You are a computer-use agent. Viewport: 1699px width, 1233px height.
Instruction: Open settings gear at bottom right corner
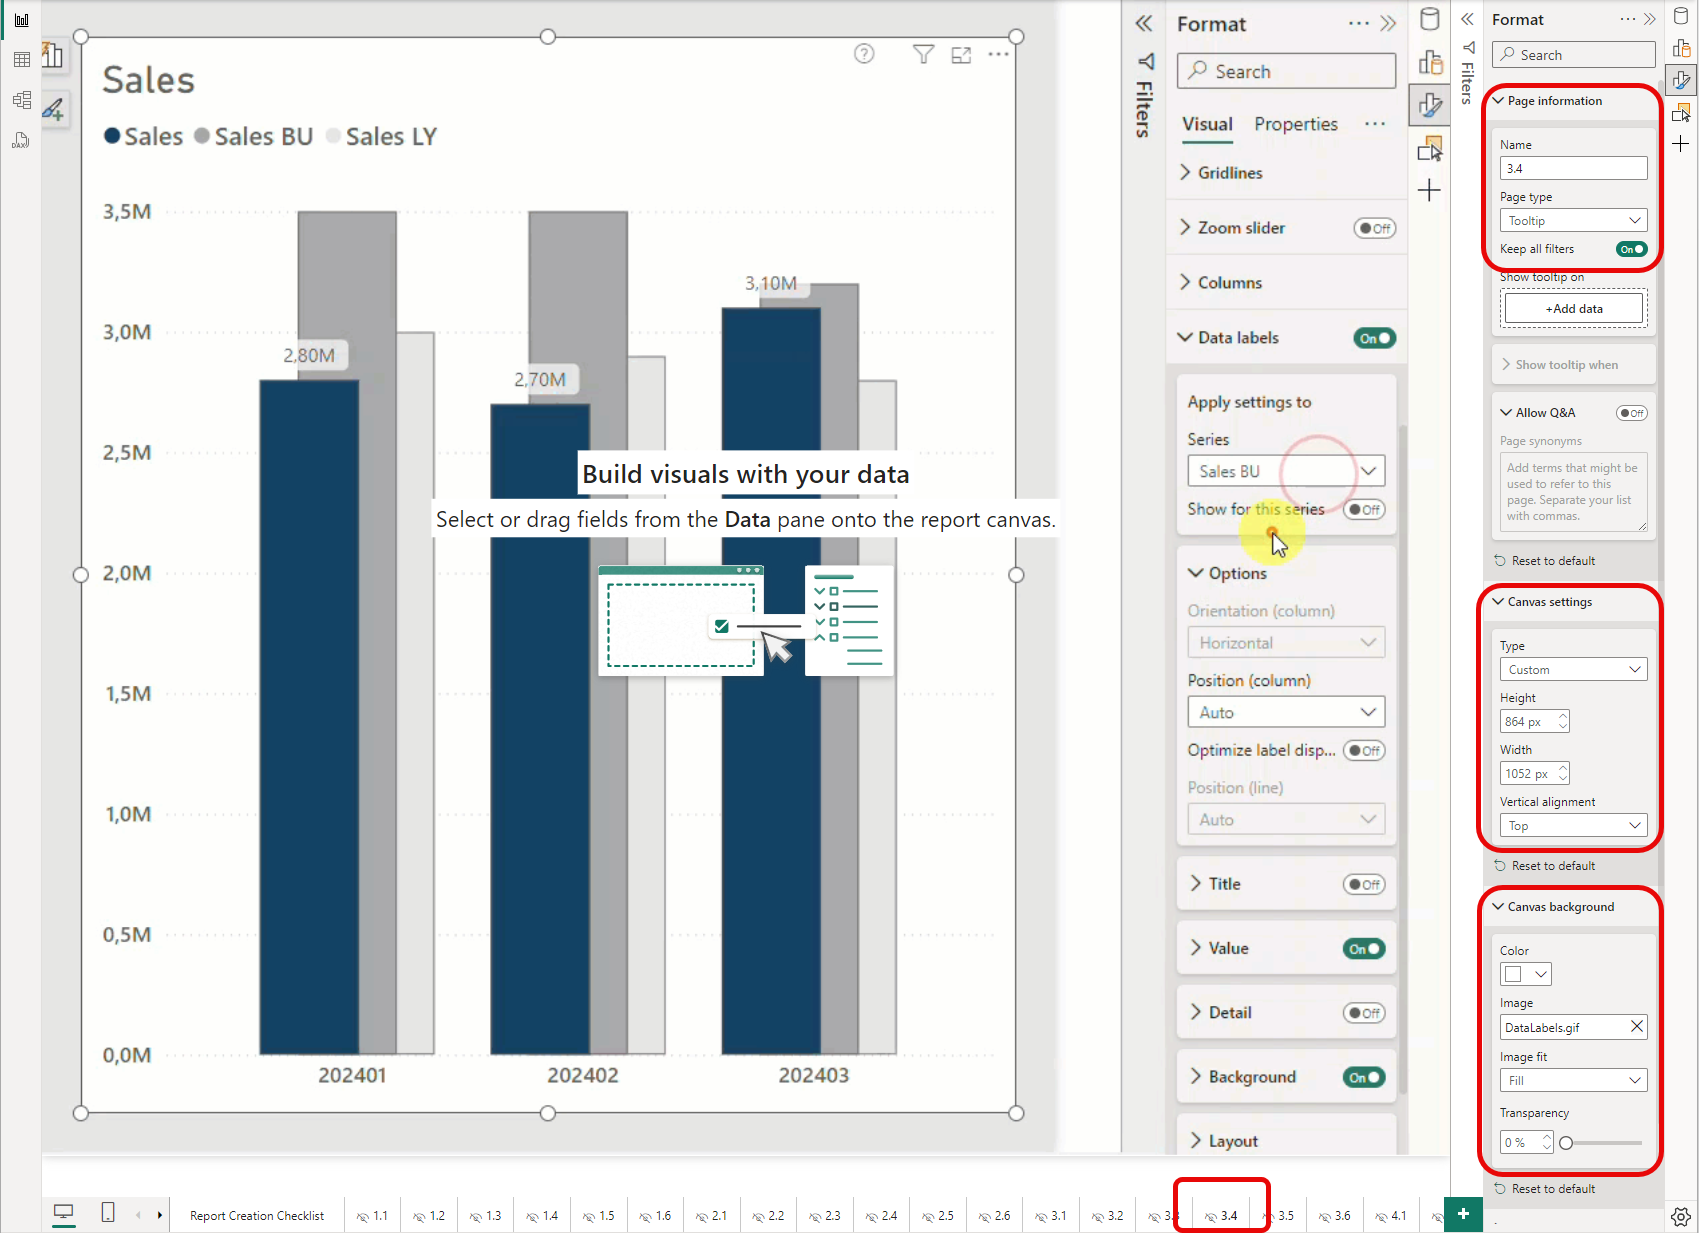click(x=1681, y=1217)
